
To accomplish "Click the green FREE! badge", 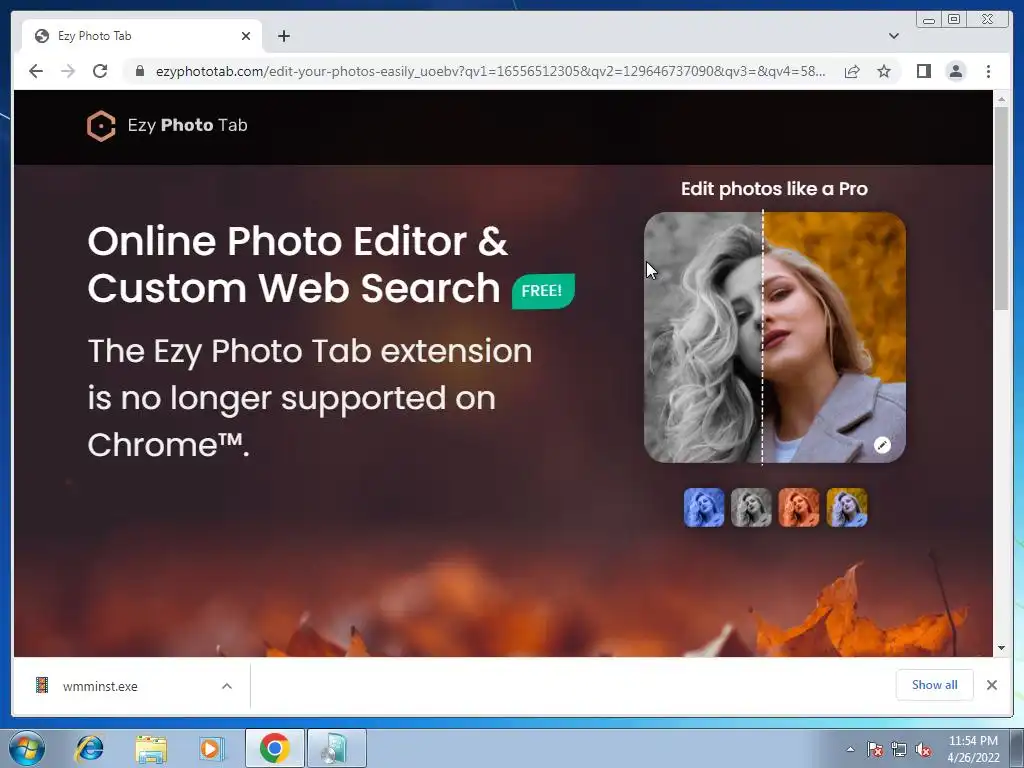I will [x=543, y=291].
